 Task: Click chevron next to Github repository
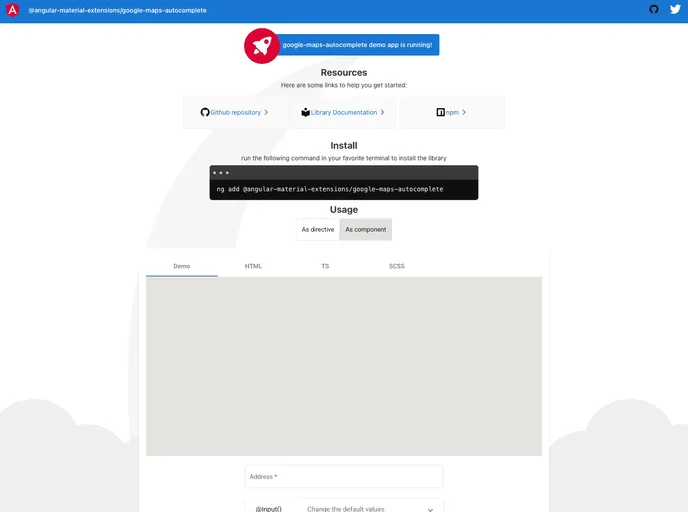(x=266, y=113)
